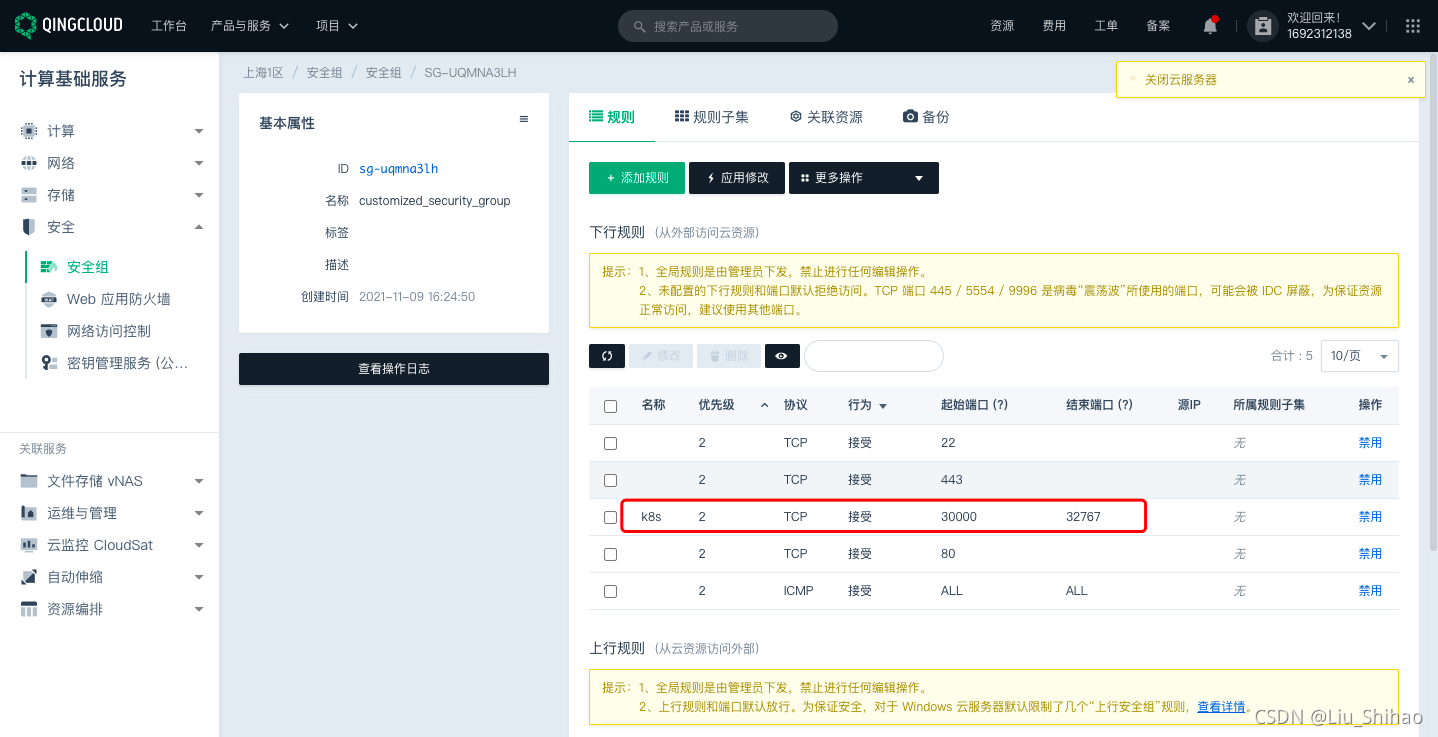Click the refresh rules icon button

(607, 356)
